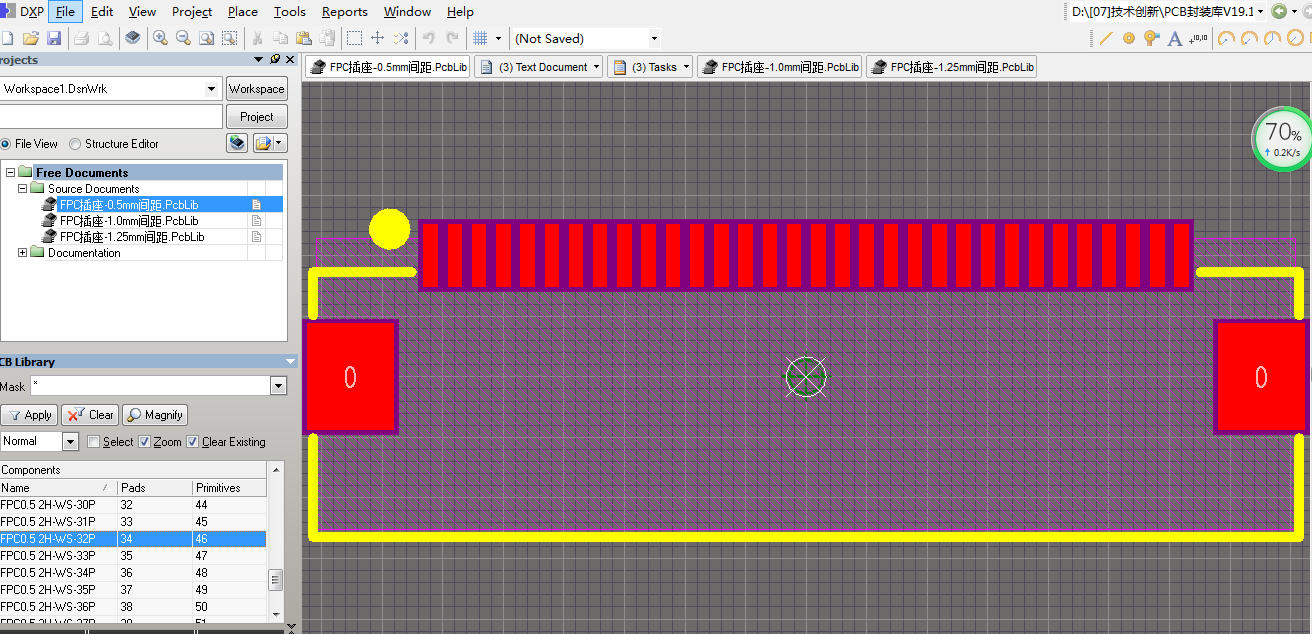This screenshot has height=634, width=1312.
Task: Switch to the FPC插座-1.25mm间距.PcbLib tab
Action: click(x=952, y=67)
